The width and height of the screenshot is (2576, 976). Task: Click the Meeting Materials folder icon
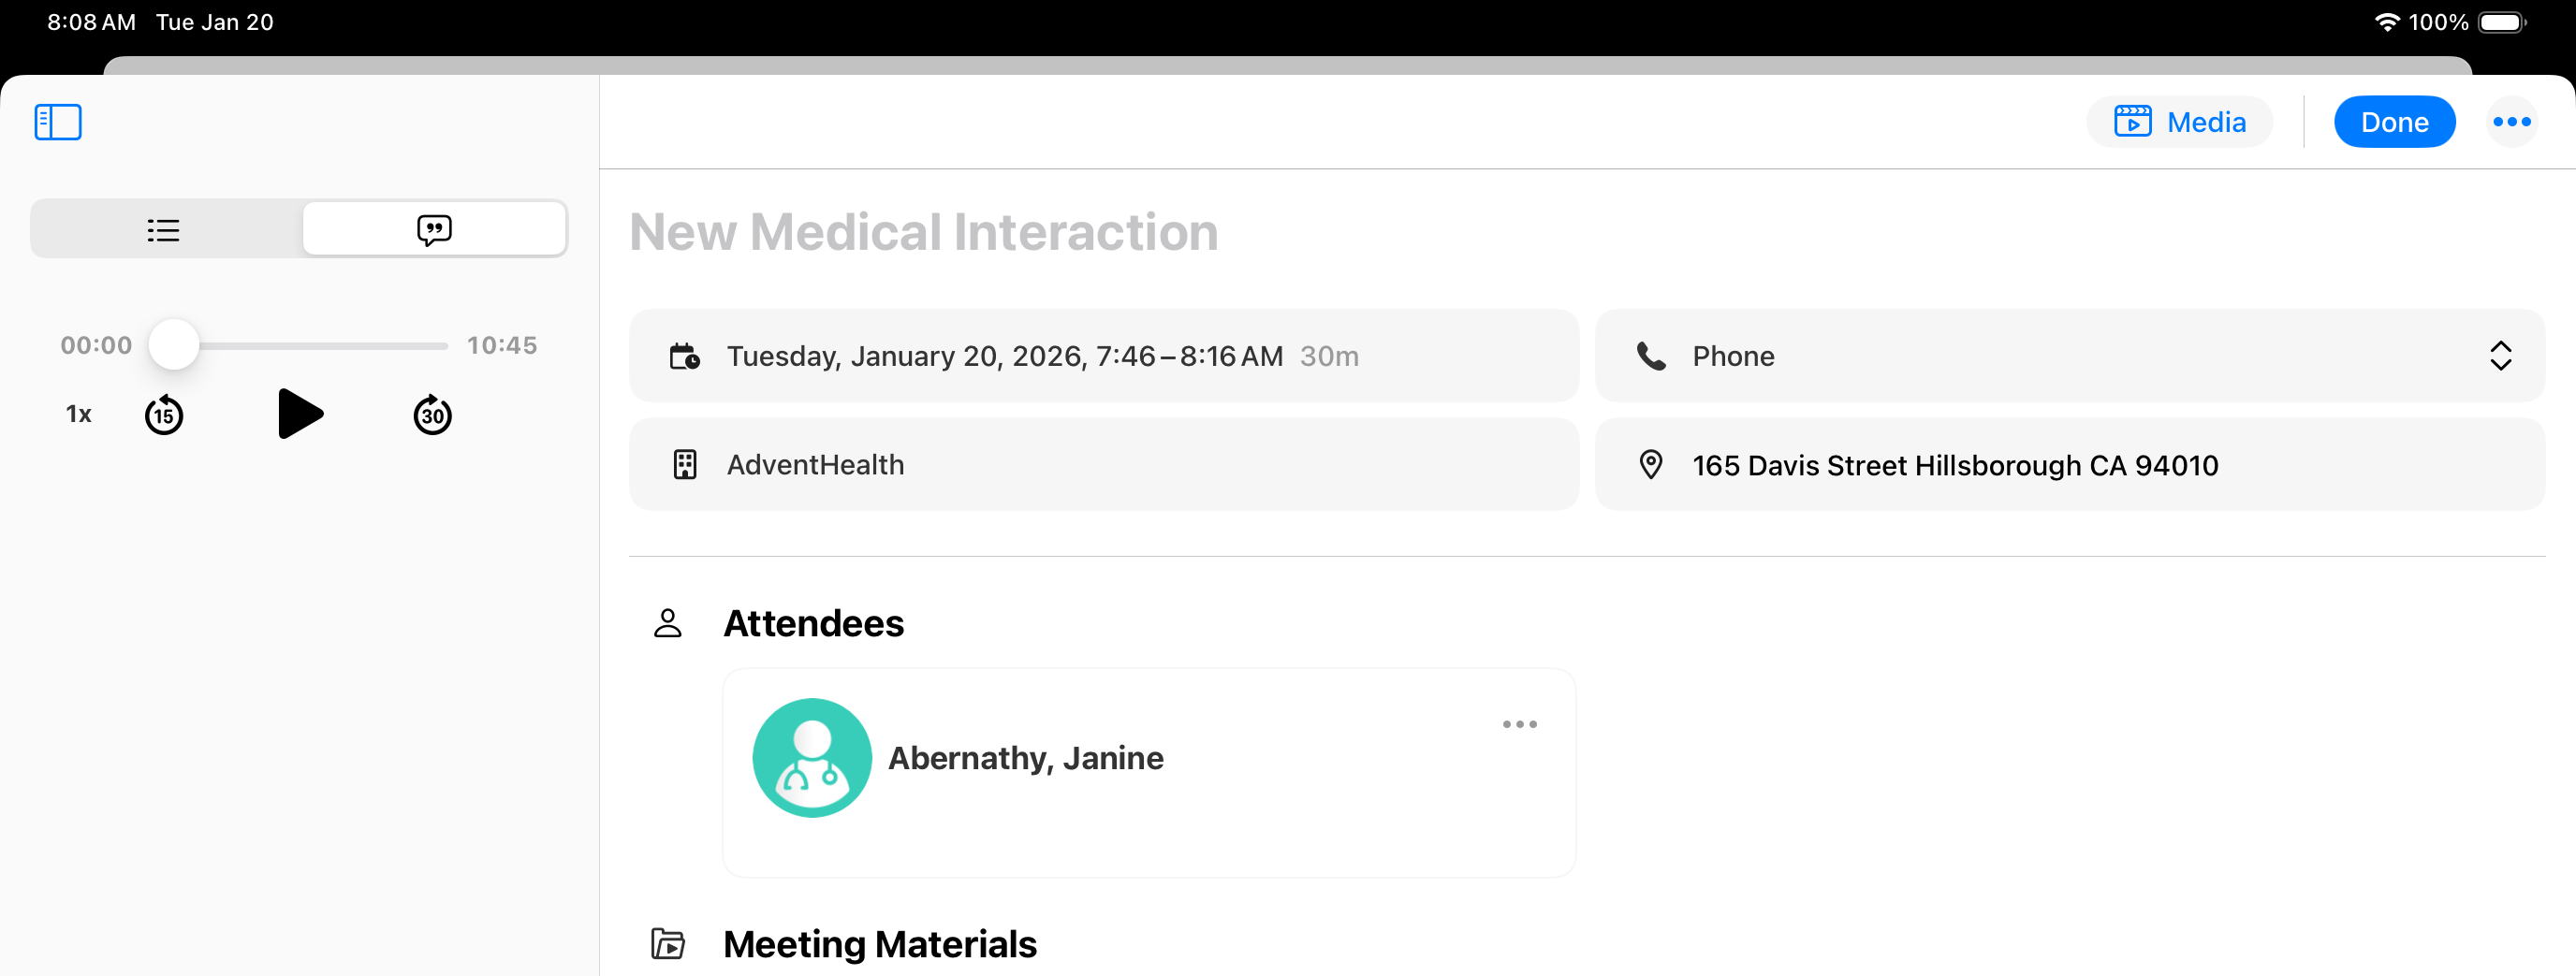coord(668,943)
